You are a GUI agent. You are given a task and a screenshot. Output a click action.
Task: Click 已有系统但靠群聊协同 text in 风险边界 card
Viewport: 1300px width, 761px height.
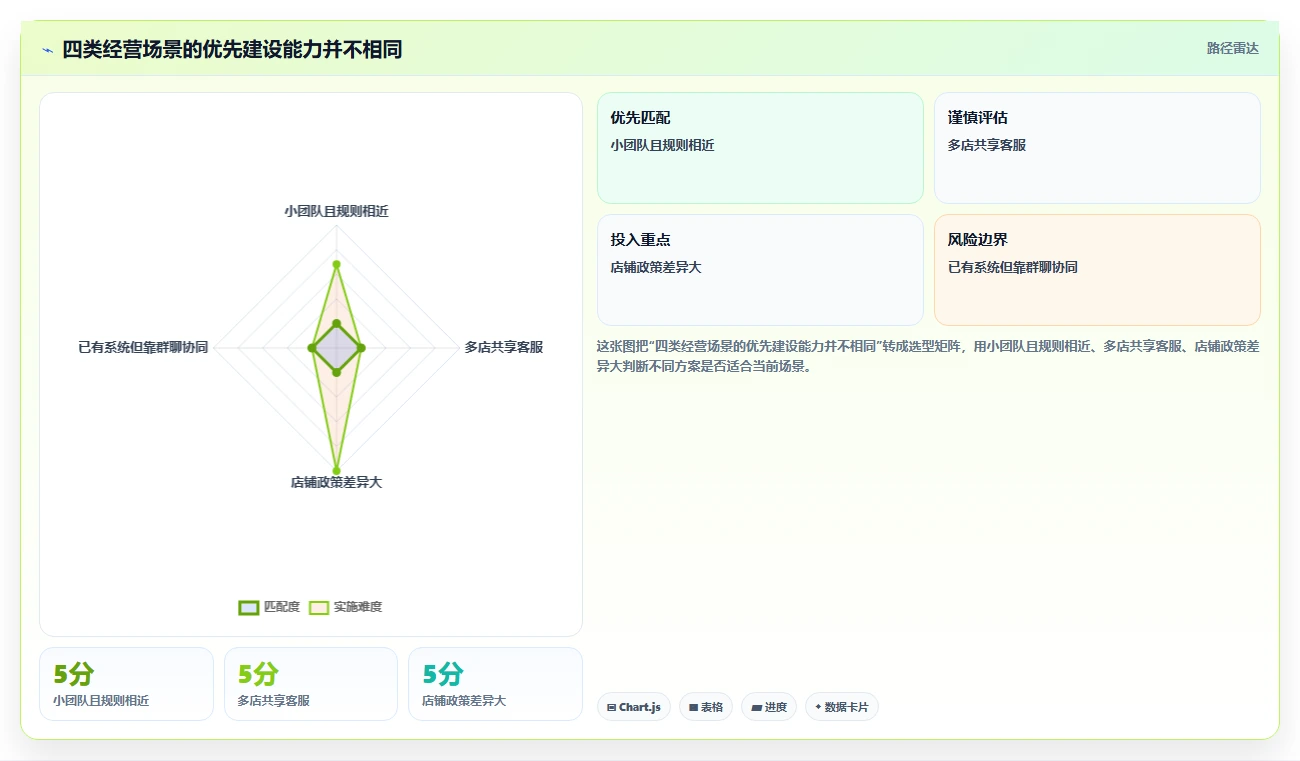point(1013,267)
